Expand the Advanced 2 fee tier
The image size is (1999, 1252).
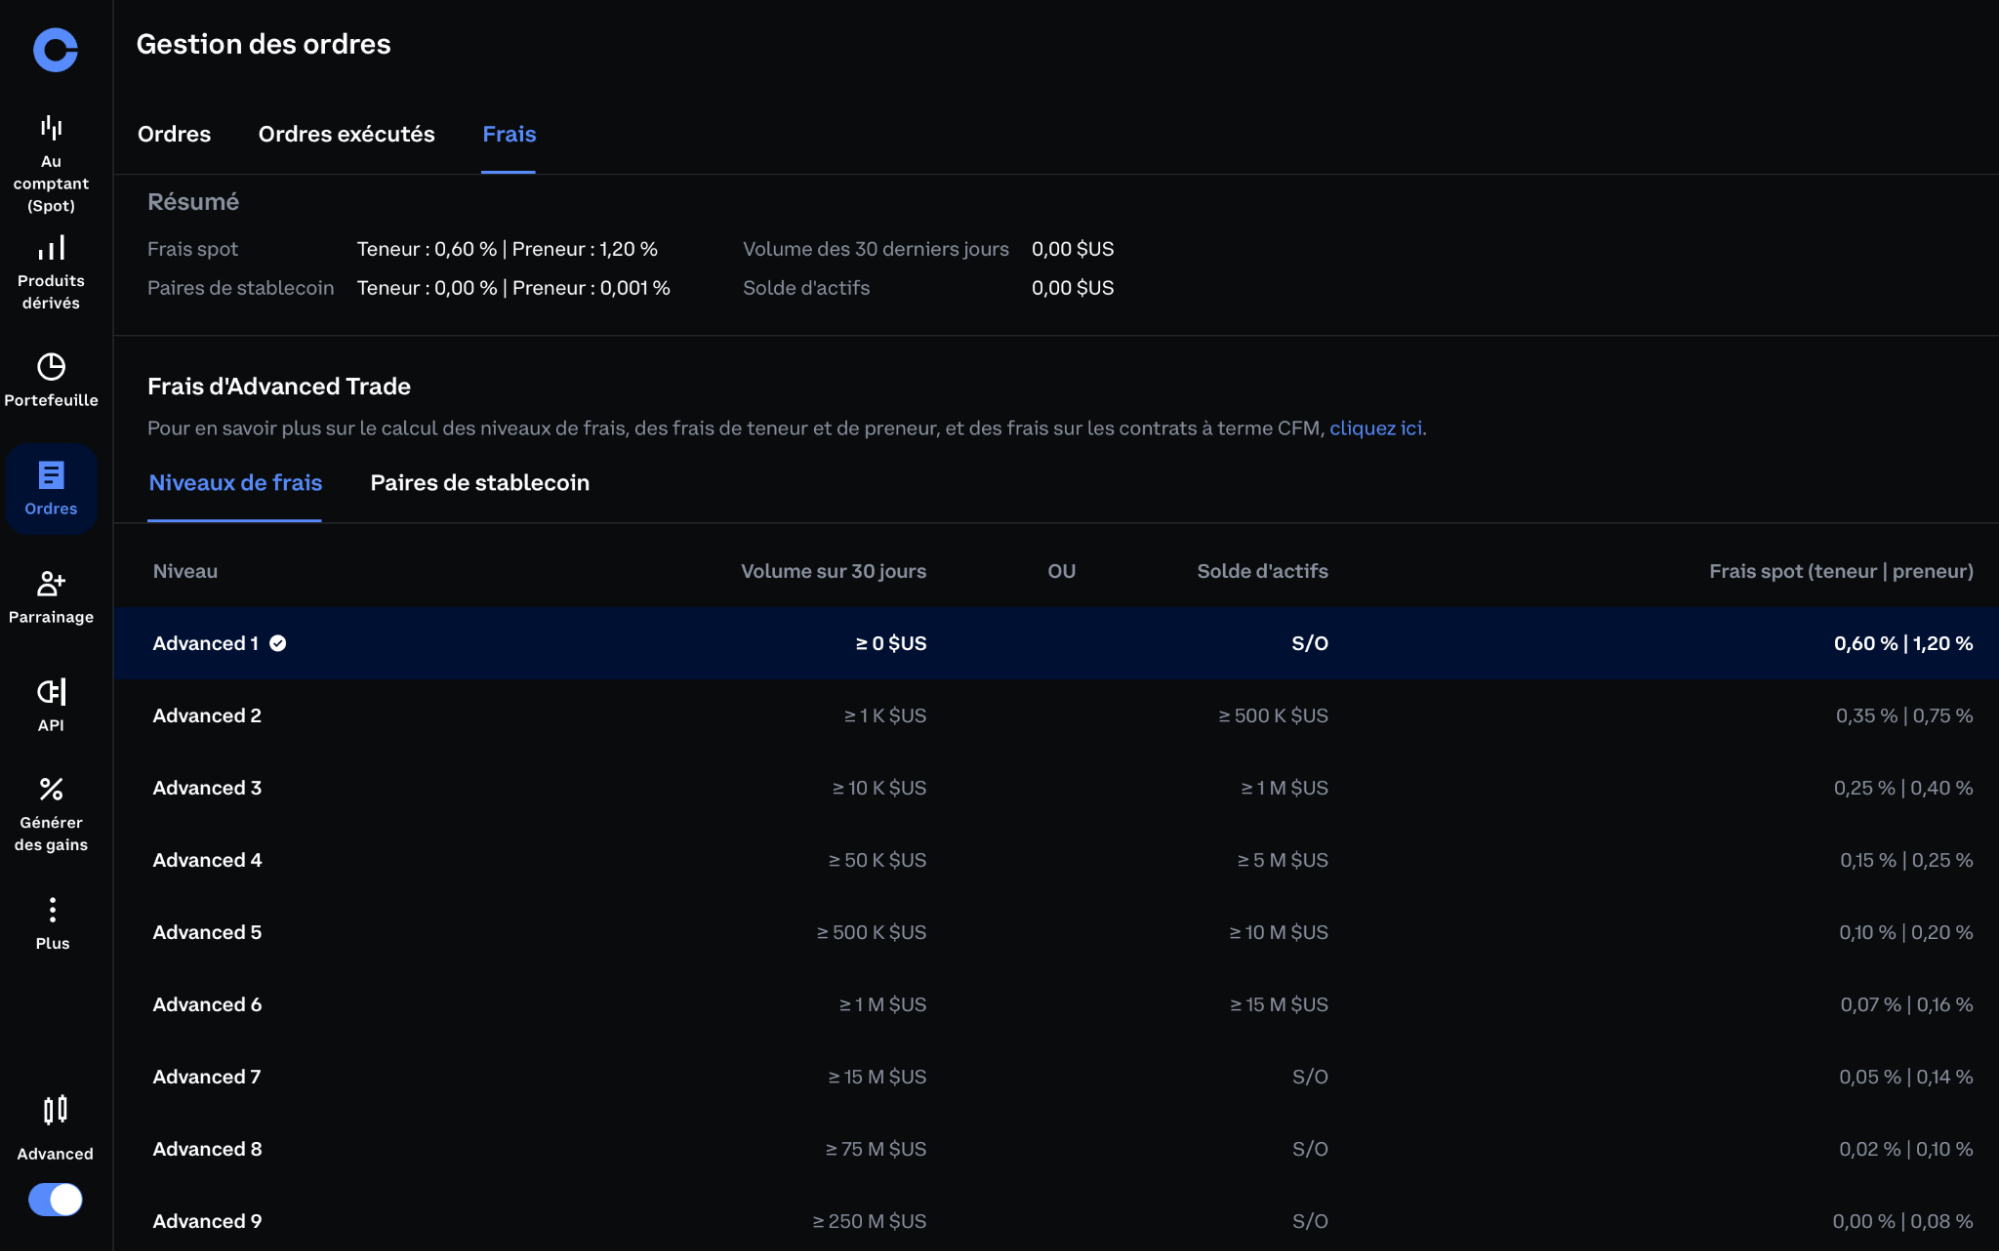click(206, 714)
